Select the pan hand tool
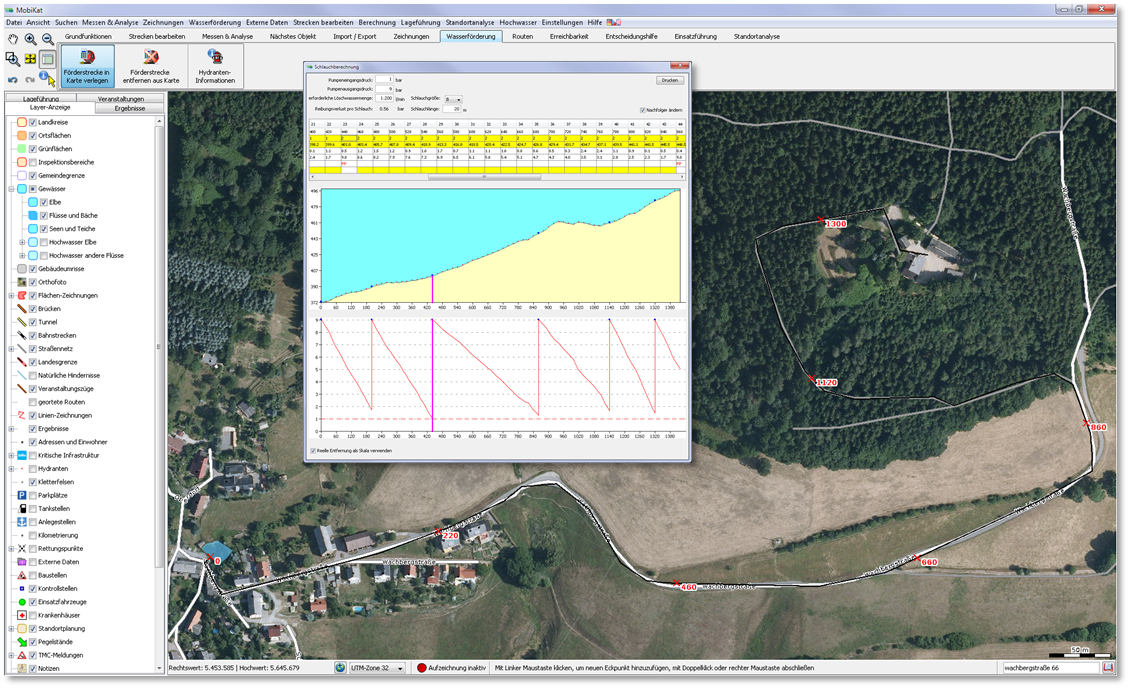This screenshot has height=689, width=1130. [x=12, y=39]
